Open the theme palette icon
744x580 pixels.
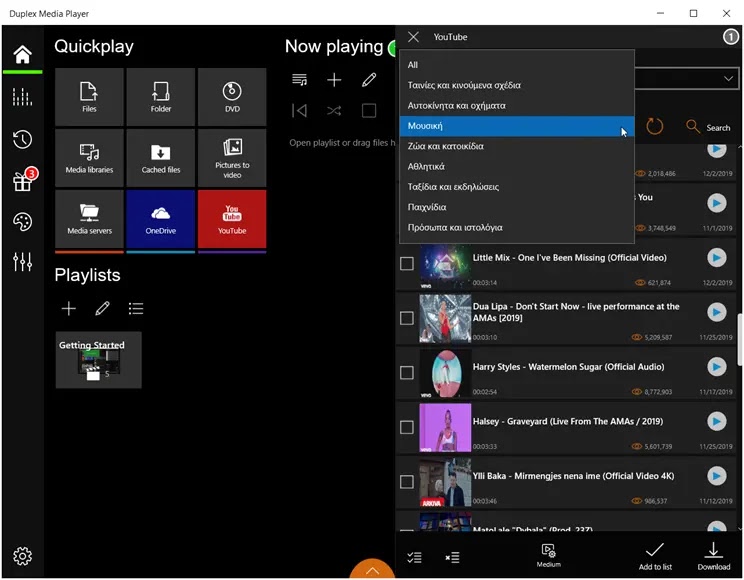[x=22, y=221]
